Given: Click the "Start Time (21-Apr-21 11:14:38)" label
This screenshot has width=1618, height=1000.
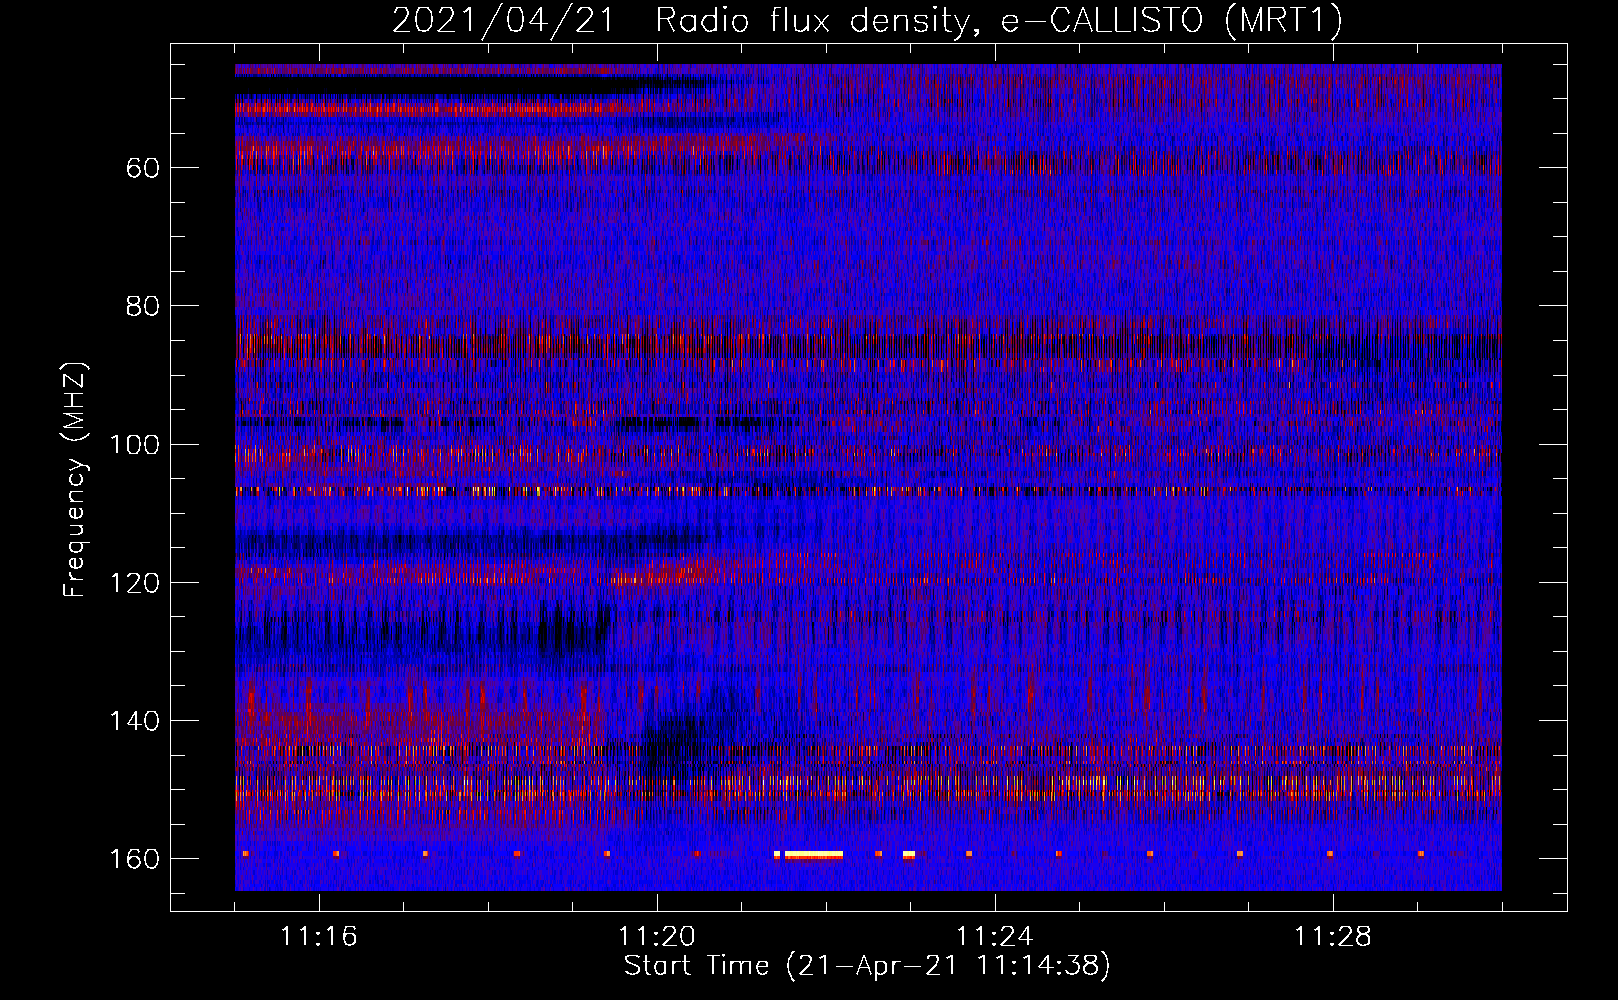Looking at the screenshot, I should point(867,966).
